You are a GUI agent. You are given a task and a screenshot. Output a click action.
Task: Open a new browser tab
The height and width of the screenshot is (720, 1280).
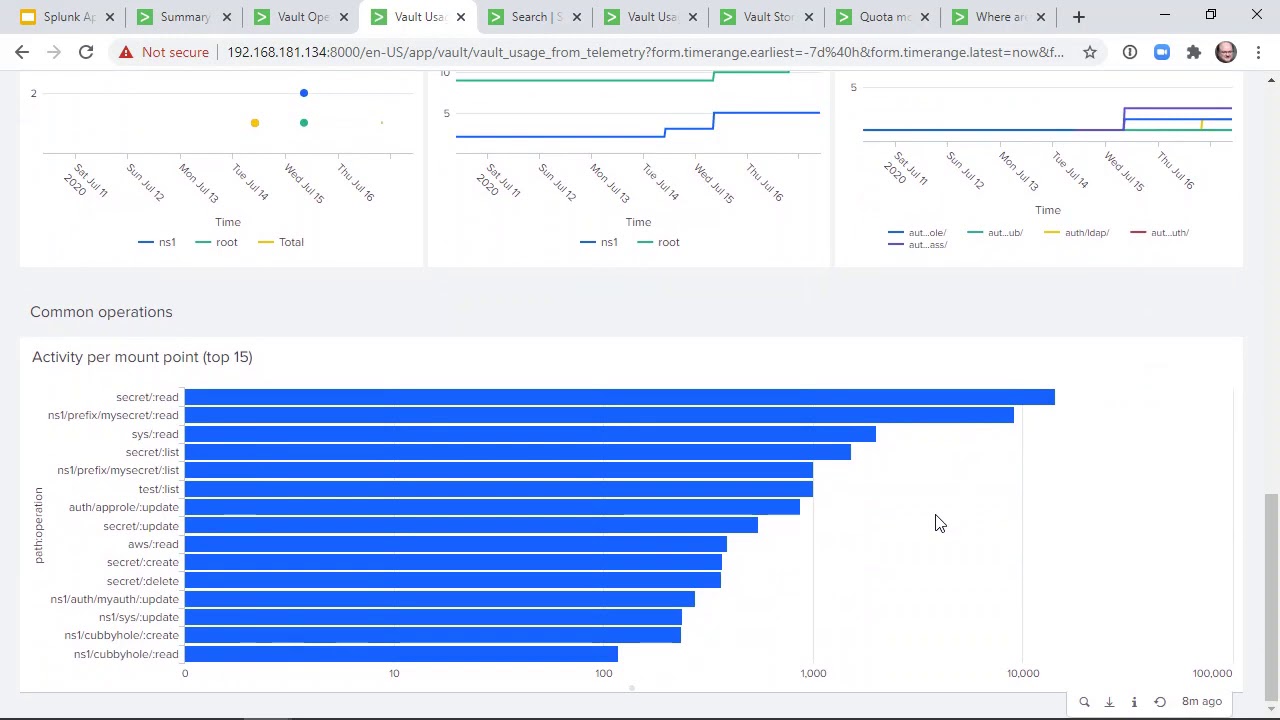(1079, 17)
